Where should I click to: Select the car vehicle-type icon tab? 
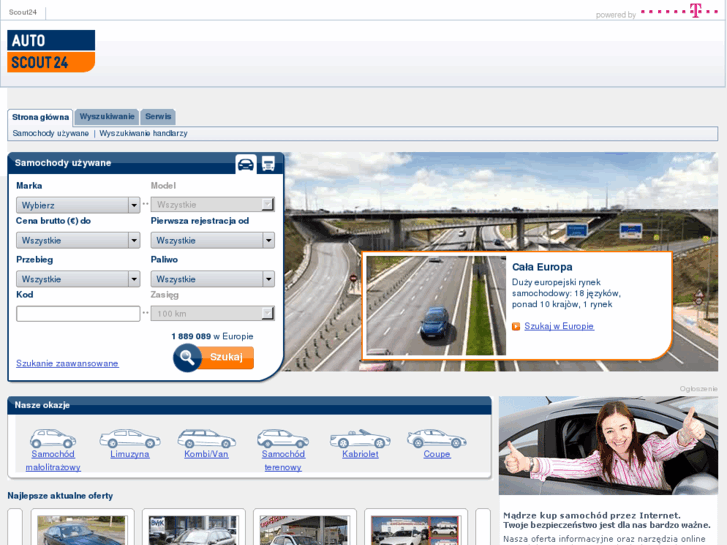point(246,164)
